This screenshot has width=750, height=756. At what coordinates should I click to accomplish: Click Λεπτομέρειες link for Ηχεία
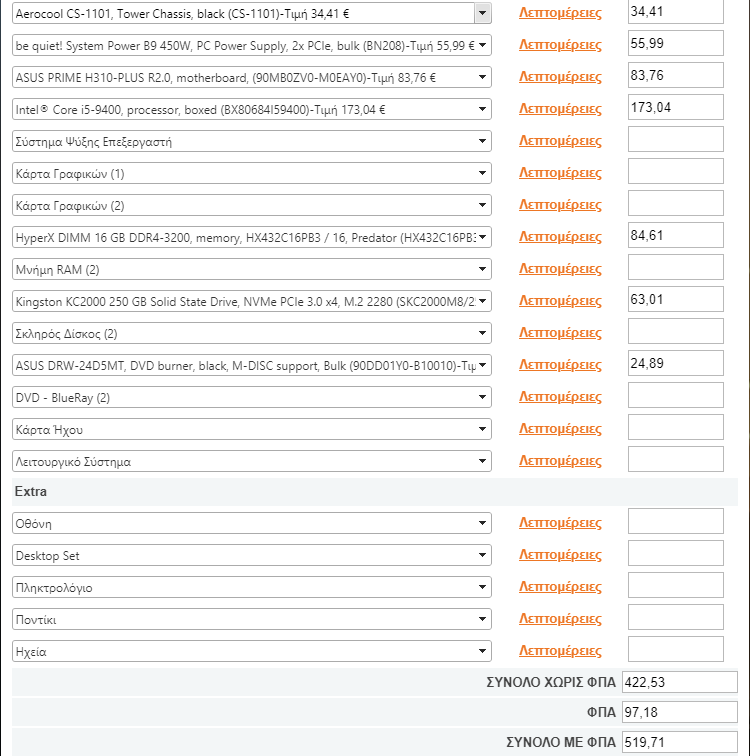[560, 651]
